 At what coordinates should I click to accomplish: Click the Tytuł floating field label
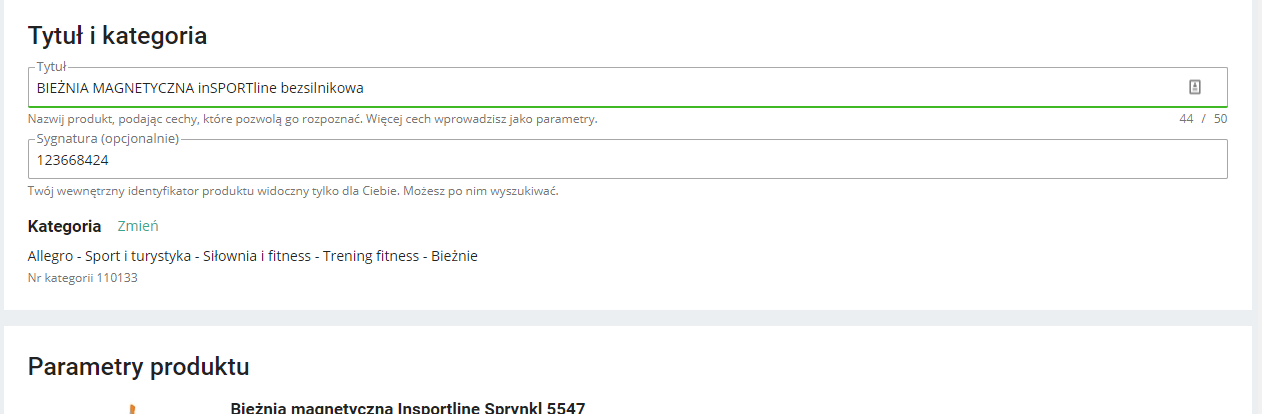[50, 66]
